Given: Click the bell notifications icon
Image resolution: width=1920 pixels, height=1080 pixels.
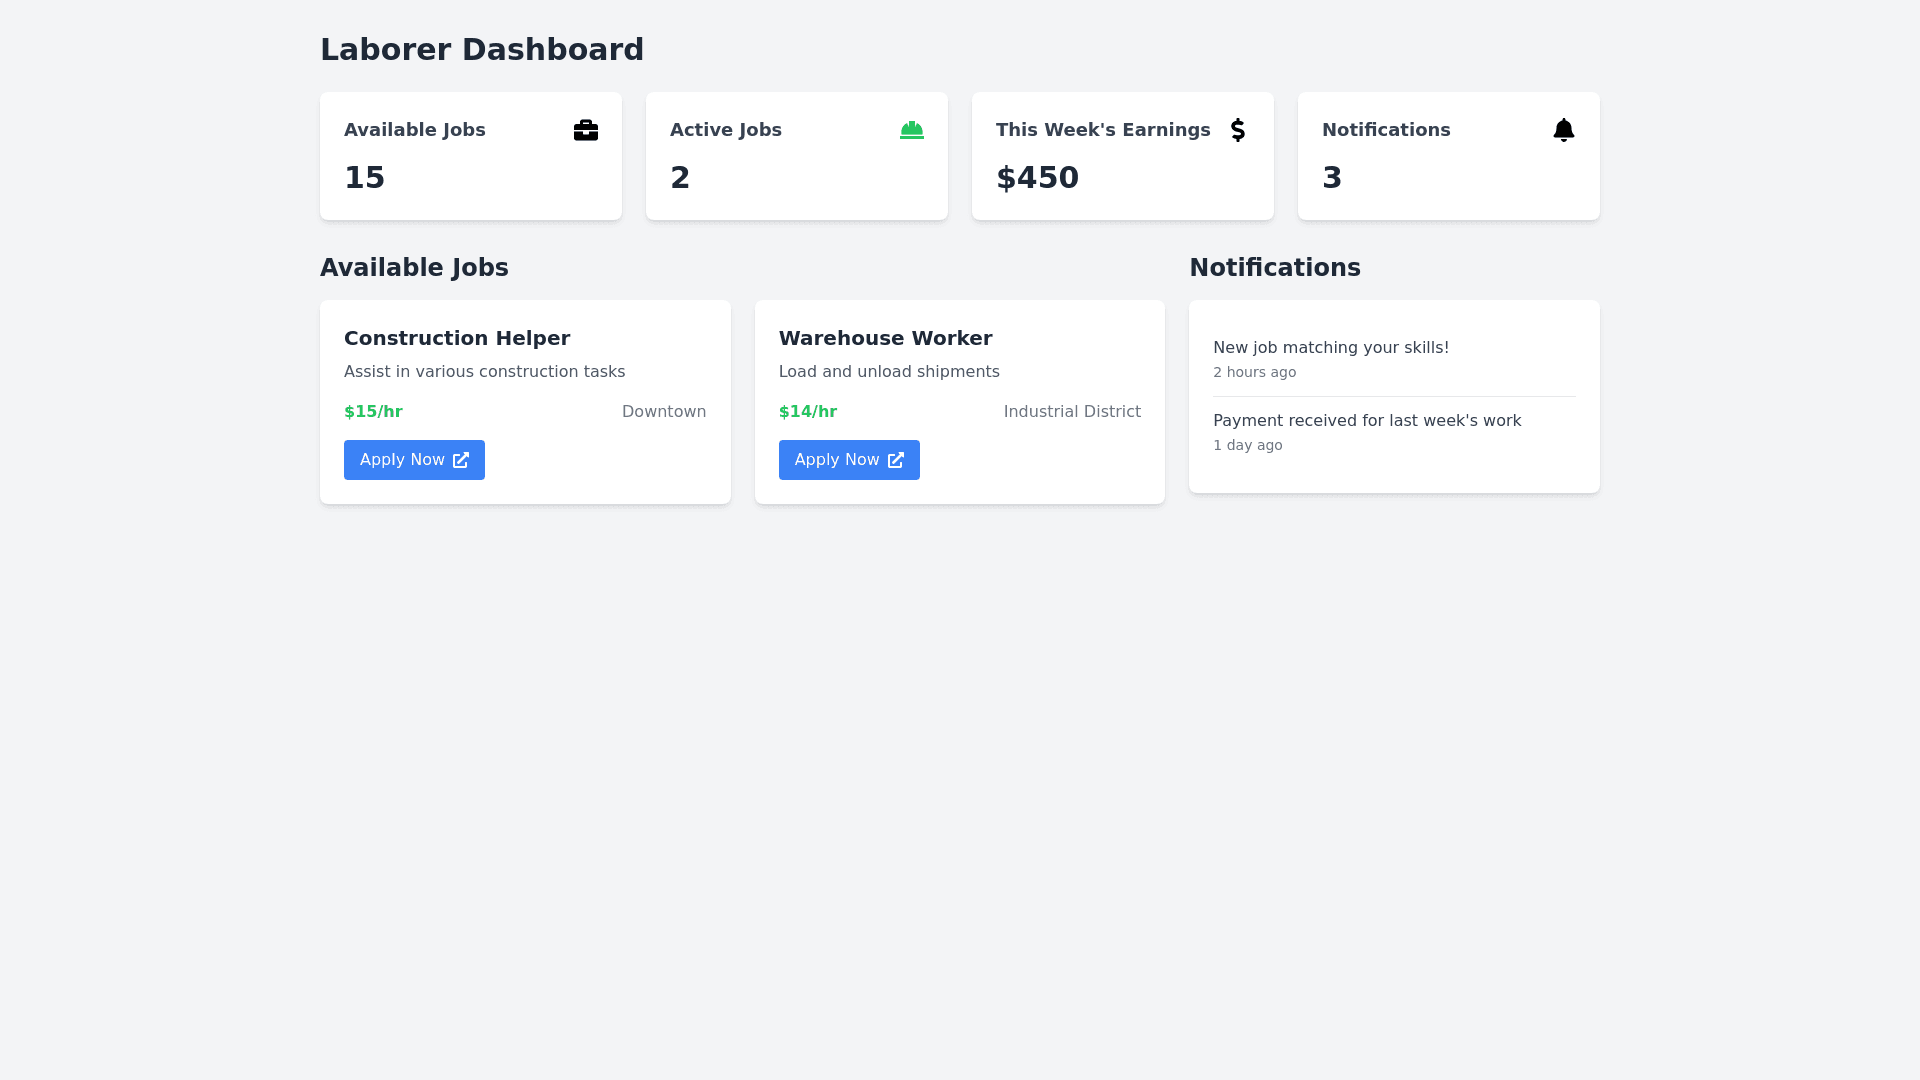Looking at the screenshot, I should [x=1564, y=130].
